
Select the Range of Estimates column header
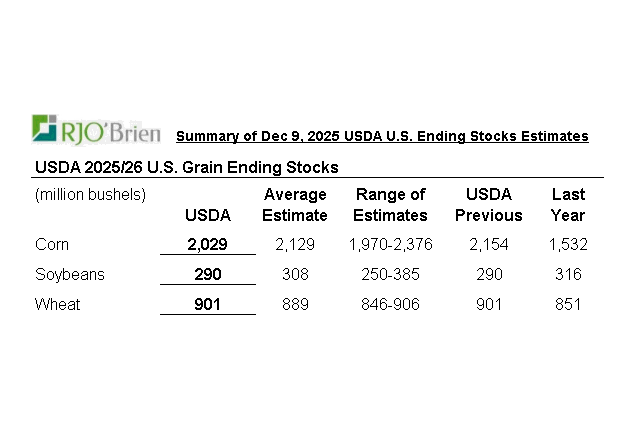(x=390, y=204)
